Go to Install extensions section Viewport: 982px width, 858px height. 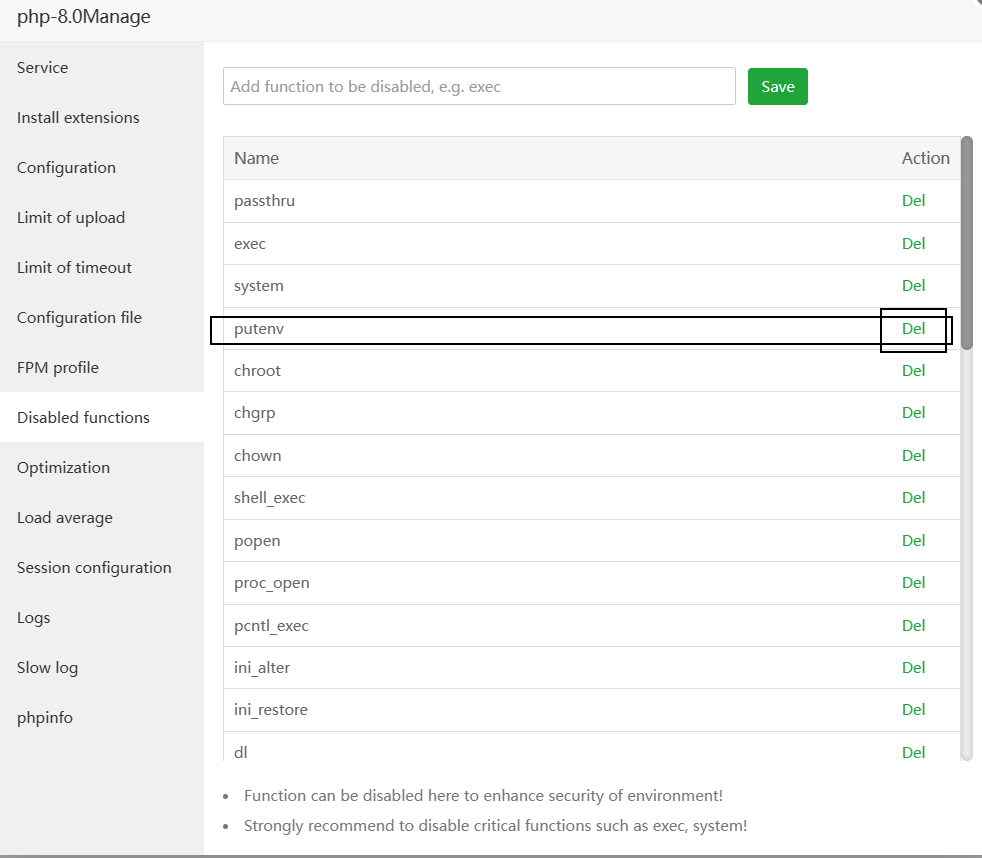pyautogui.click(x=78, y=118)
